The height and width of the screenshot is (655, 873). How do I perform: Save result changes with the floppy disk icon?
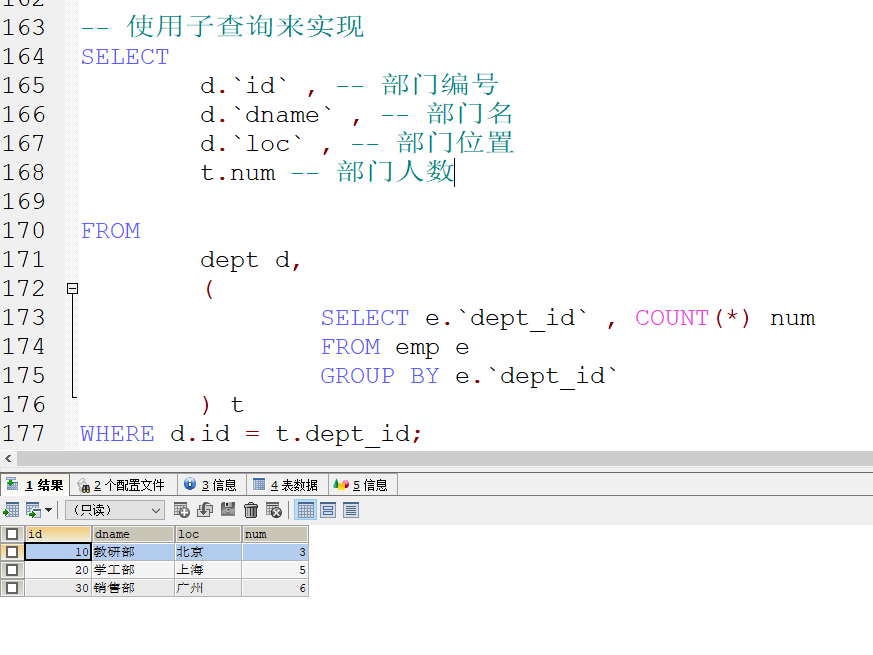[229, 510]
